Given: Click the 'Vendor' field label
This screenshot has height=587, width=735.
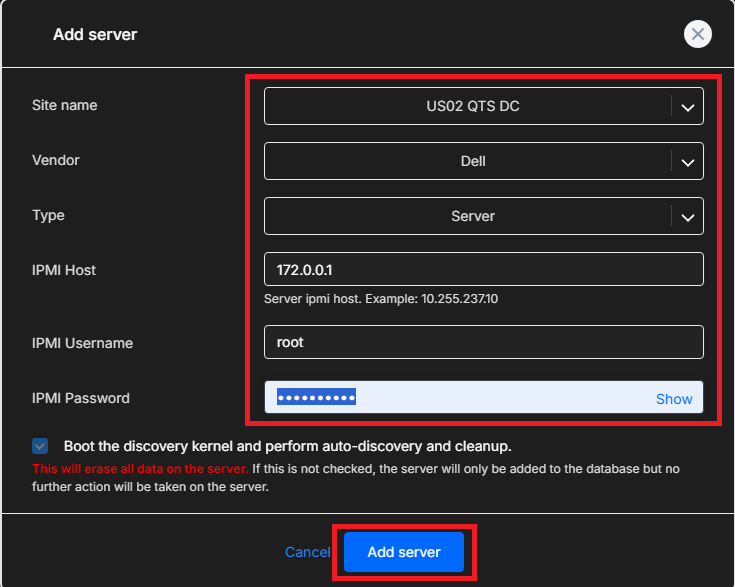Looking at the screenshot, I should coord(56,161).
